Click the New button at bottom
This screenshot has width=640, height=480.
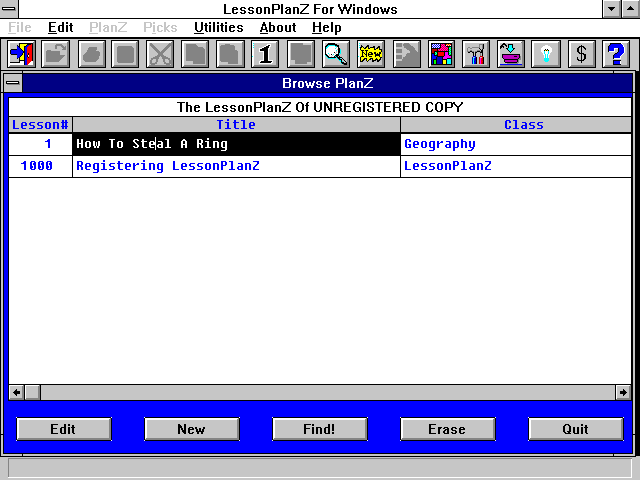(x=191, y=429)
